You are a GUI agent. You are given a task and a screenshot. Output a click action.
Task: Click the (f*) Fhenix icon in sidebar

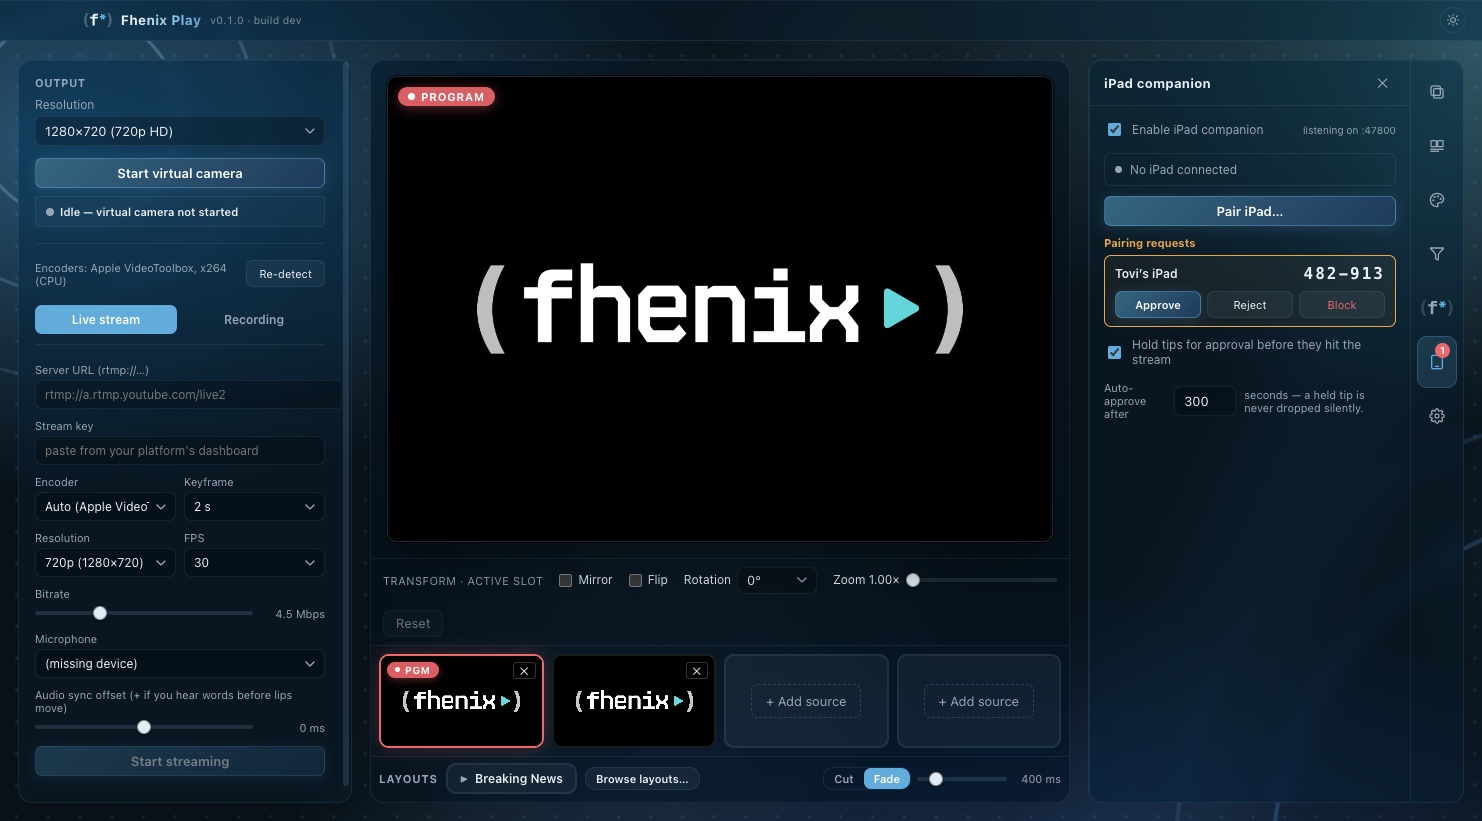coord(1437,308)
